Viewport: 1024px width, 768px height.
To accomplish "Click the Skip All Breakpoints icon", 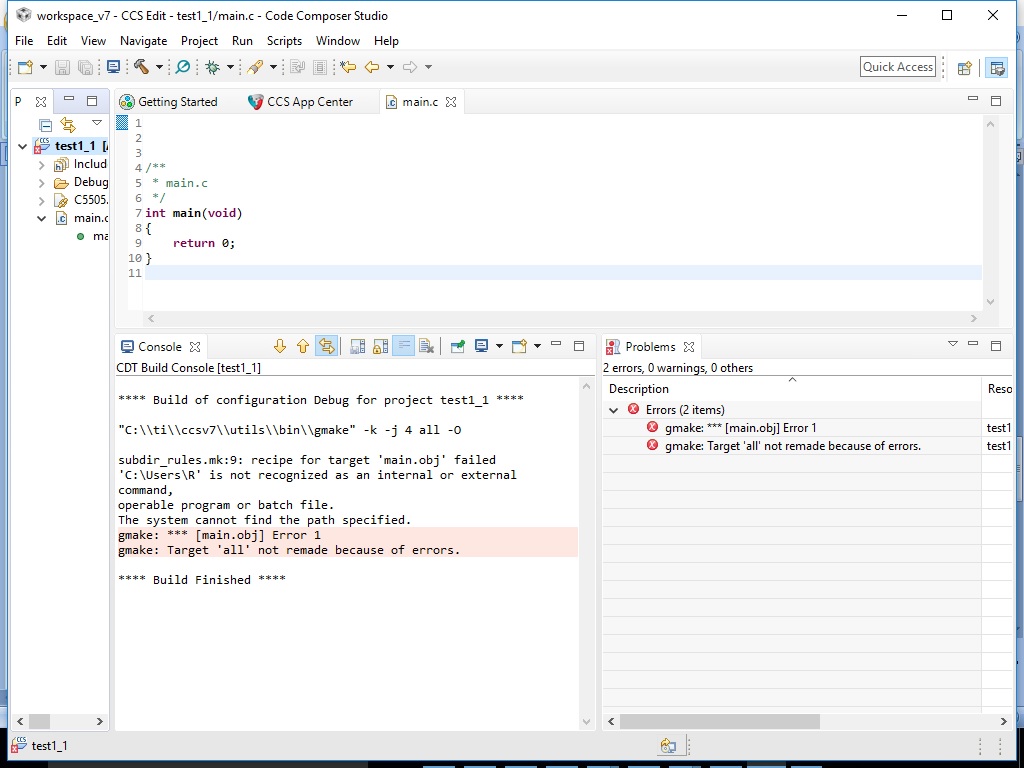I will 182,67.
